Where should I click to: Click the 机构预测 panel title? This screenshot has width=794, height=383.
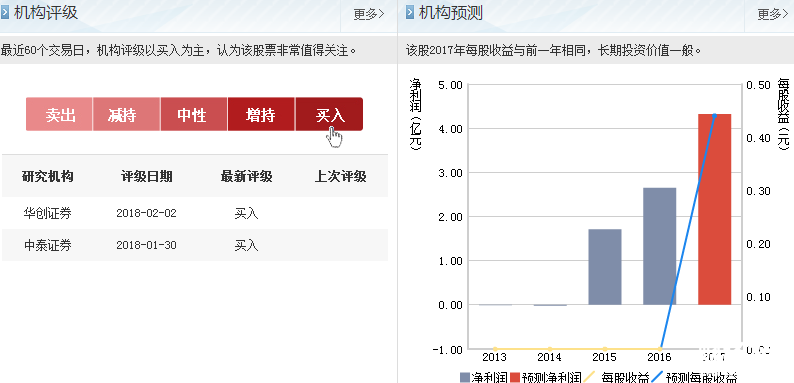click(451, 13)
